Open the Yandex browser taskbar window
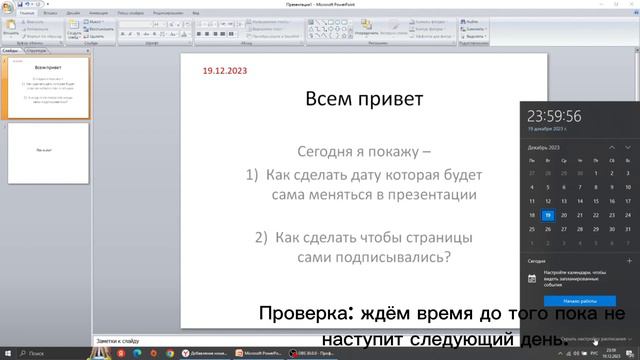The width and height of the screenshot is (640, 360). point(204,353)
